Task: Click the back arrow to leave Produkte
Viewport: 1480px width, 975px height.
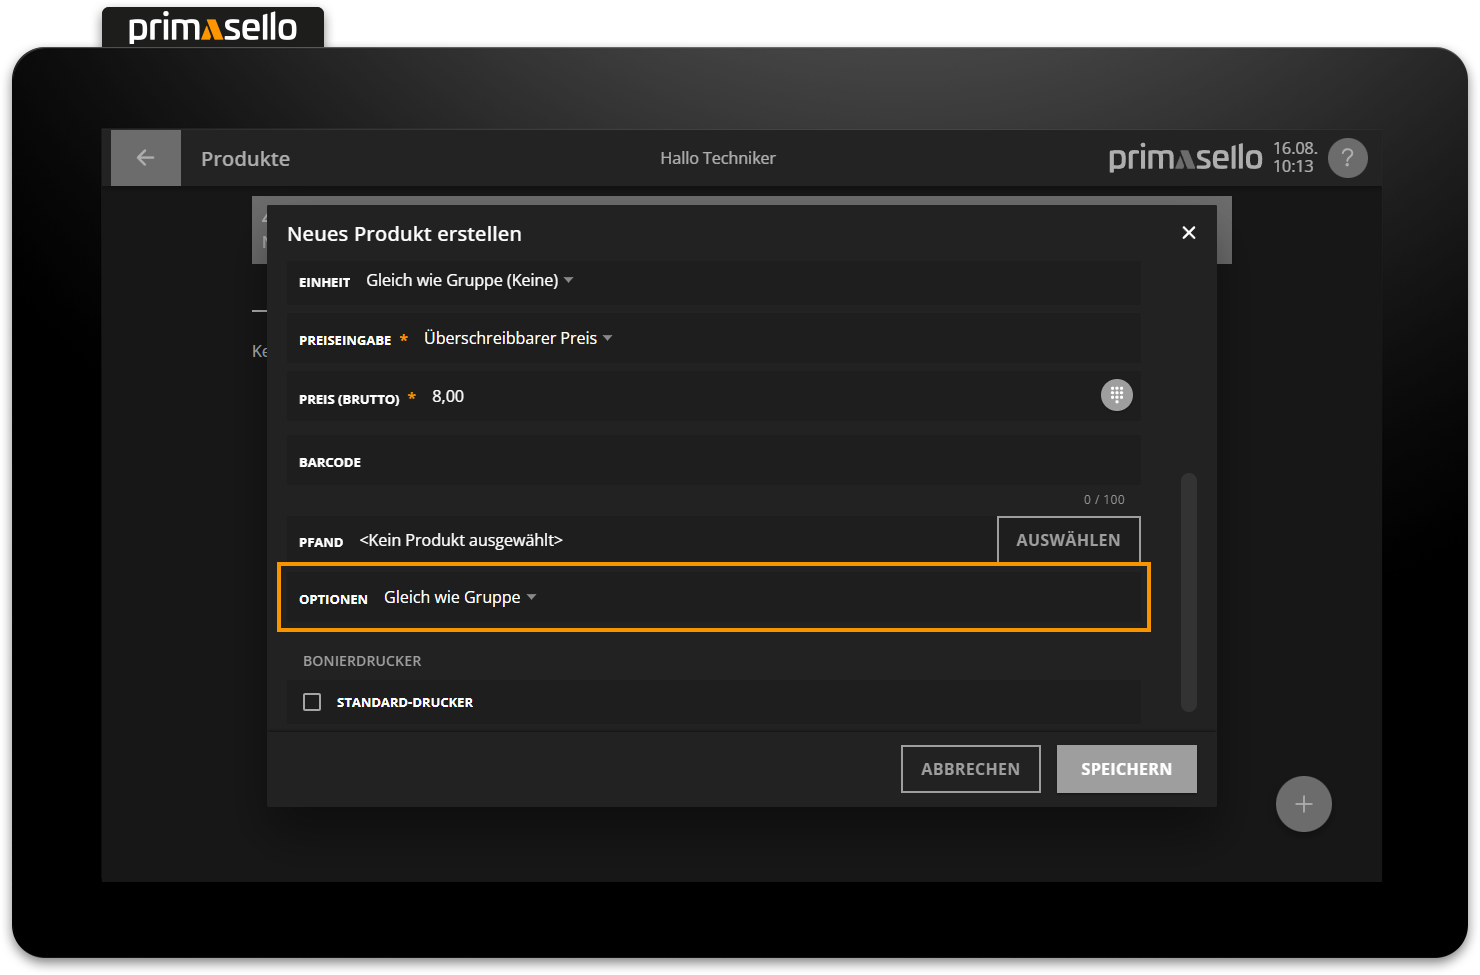Action: (x=145, y=157)
